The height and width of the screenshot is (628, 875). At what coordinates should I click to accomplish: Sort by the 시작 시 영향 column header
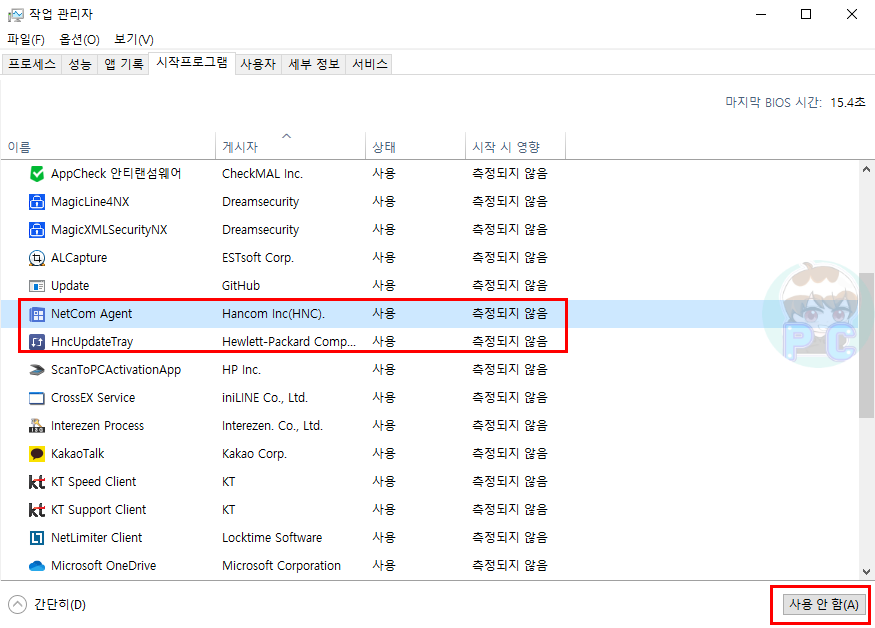pos(516,147)
